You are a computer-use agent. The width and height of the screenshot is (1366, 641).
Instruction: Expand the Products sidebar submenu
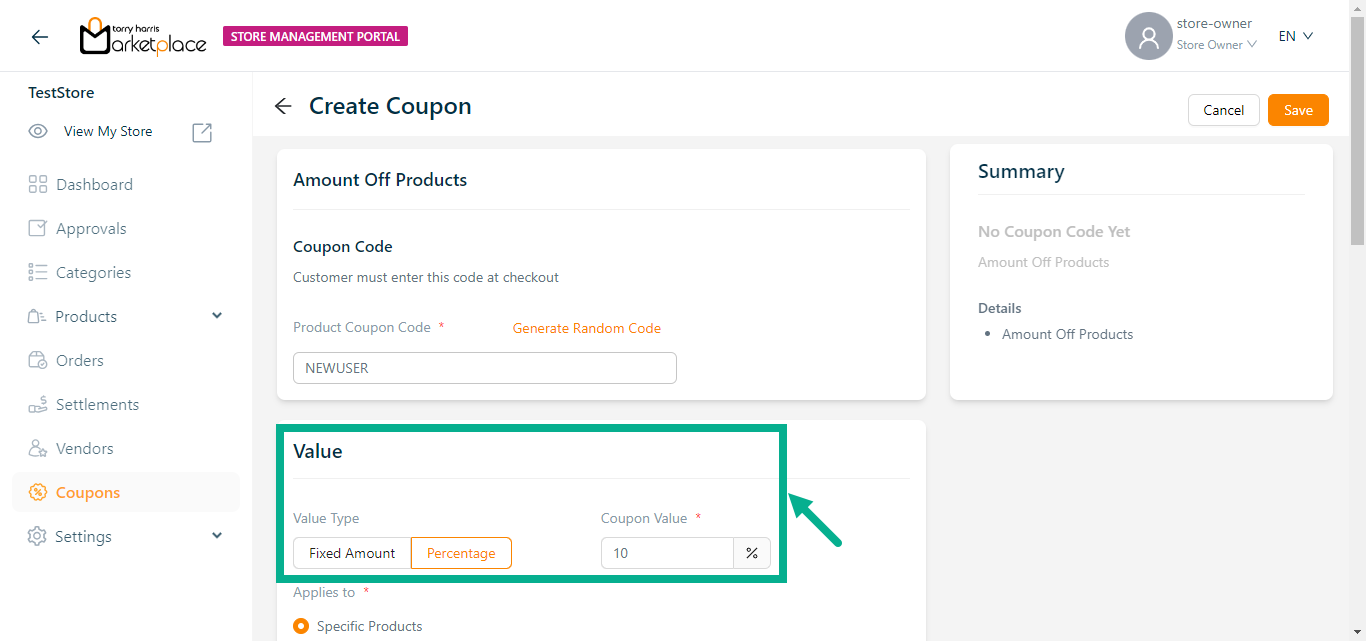tap(217, 316)
